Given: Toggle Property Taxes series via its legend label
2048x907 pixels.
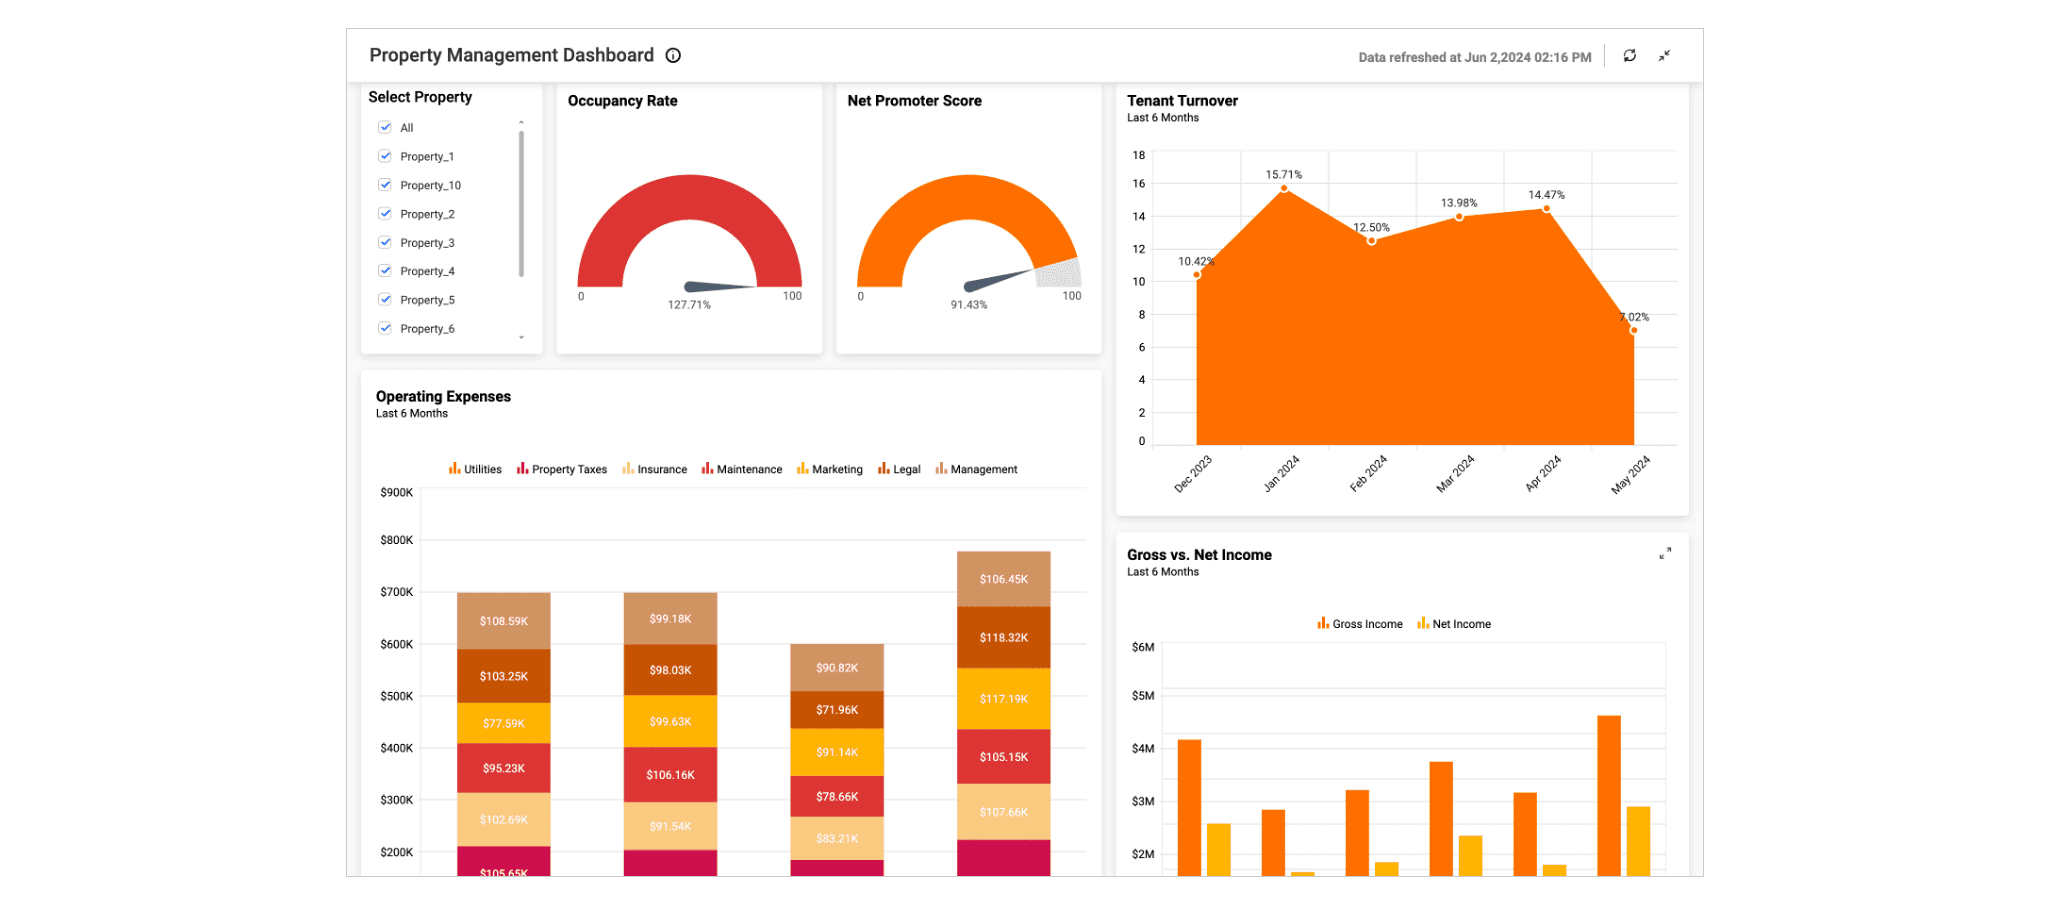Looking at the screenshot, I should pos(569,468).
